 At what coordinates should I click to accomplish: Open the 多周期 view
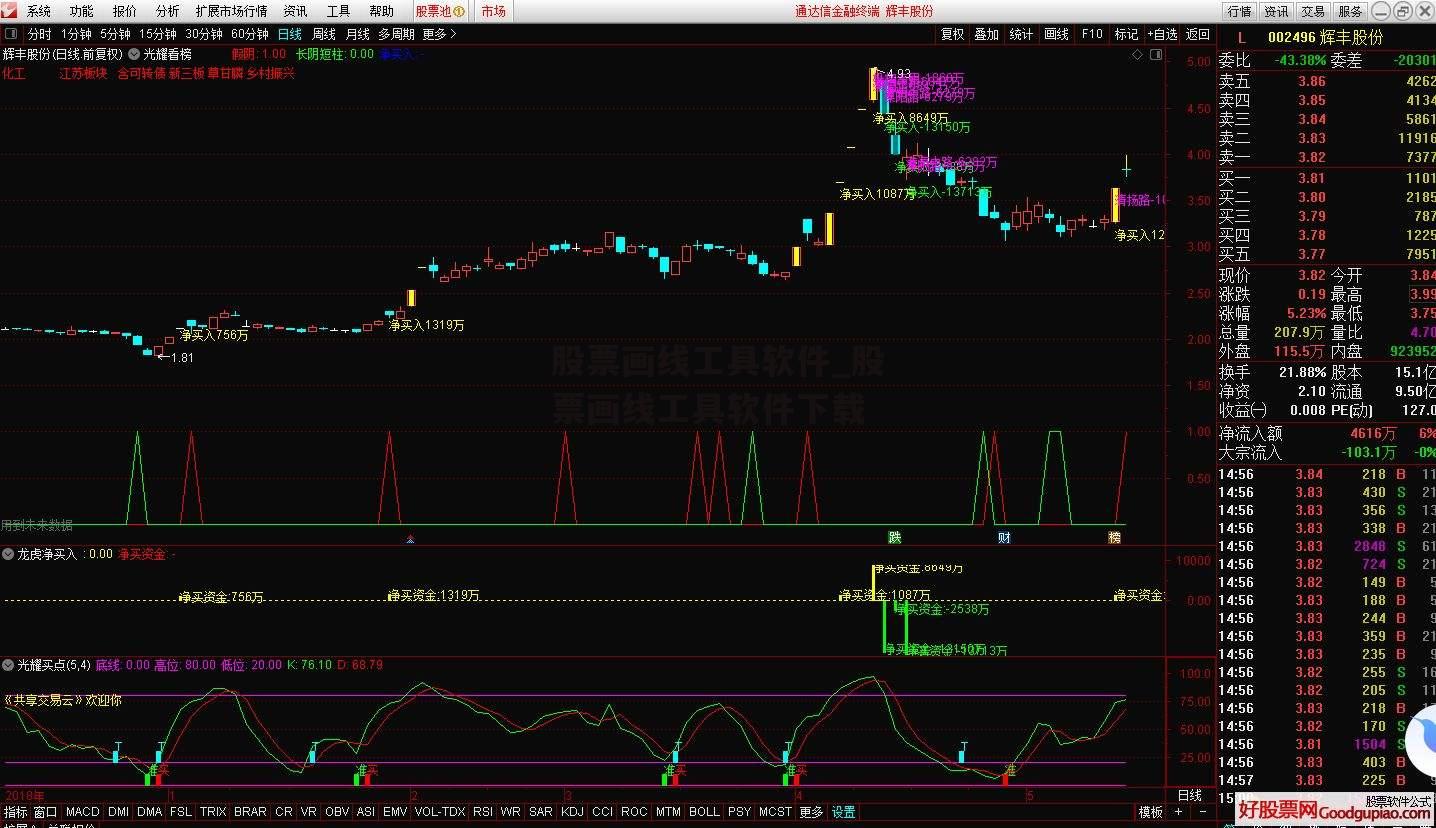point(397,34)
